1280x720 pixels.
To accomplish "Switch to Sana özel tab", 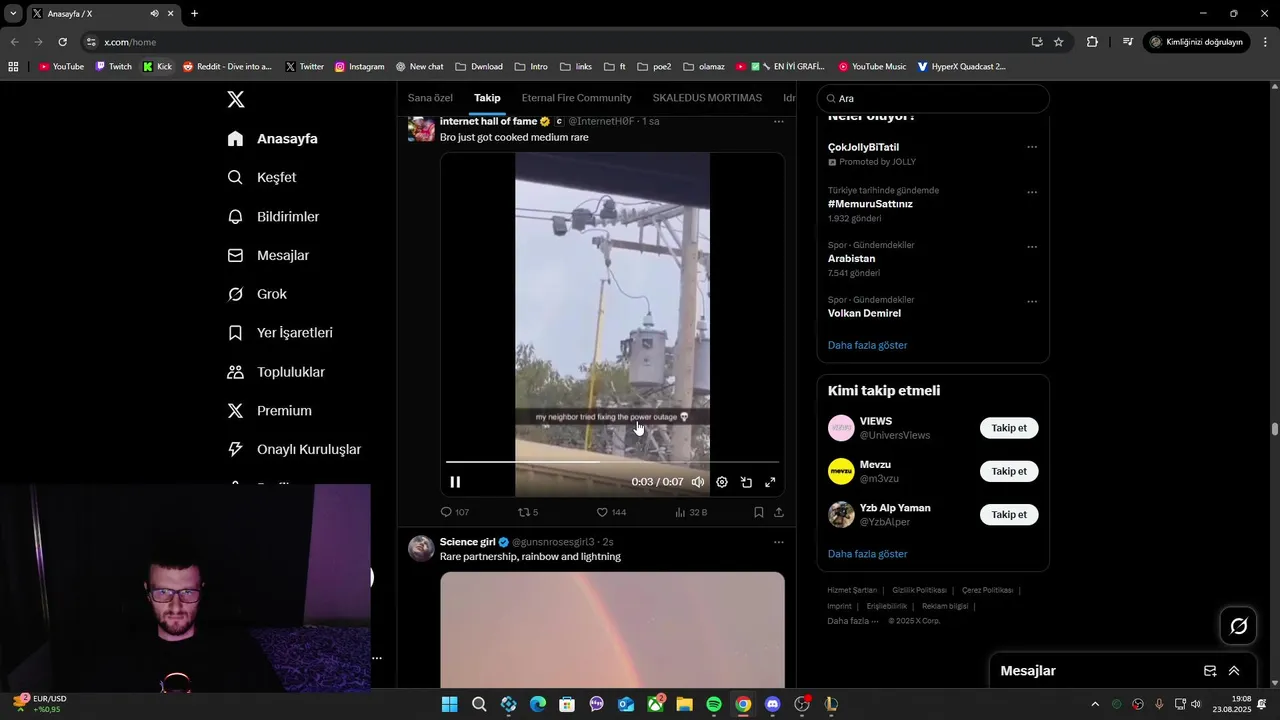I will (x=430, y=98).
